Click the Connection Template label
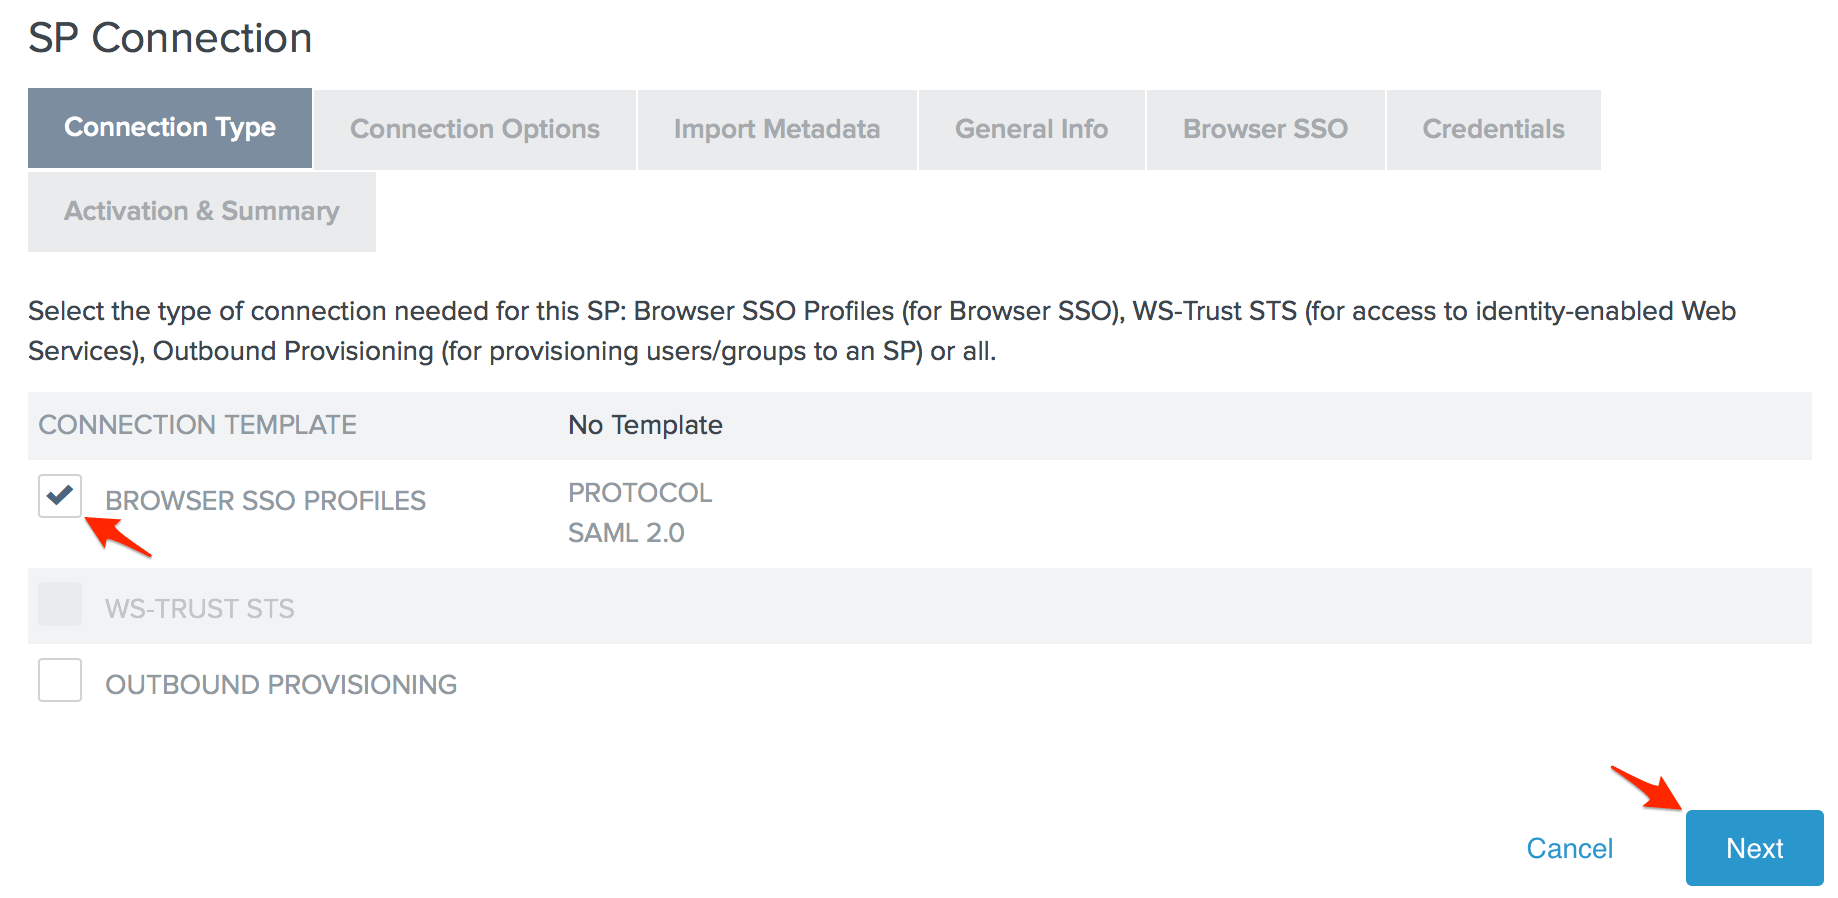Screen dimensions: 1838x898 [x=197, y=426]
